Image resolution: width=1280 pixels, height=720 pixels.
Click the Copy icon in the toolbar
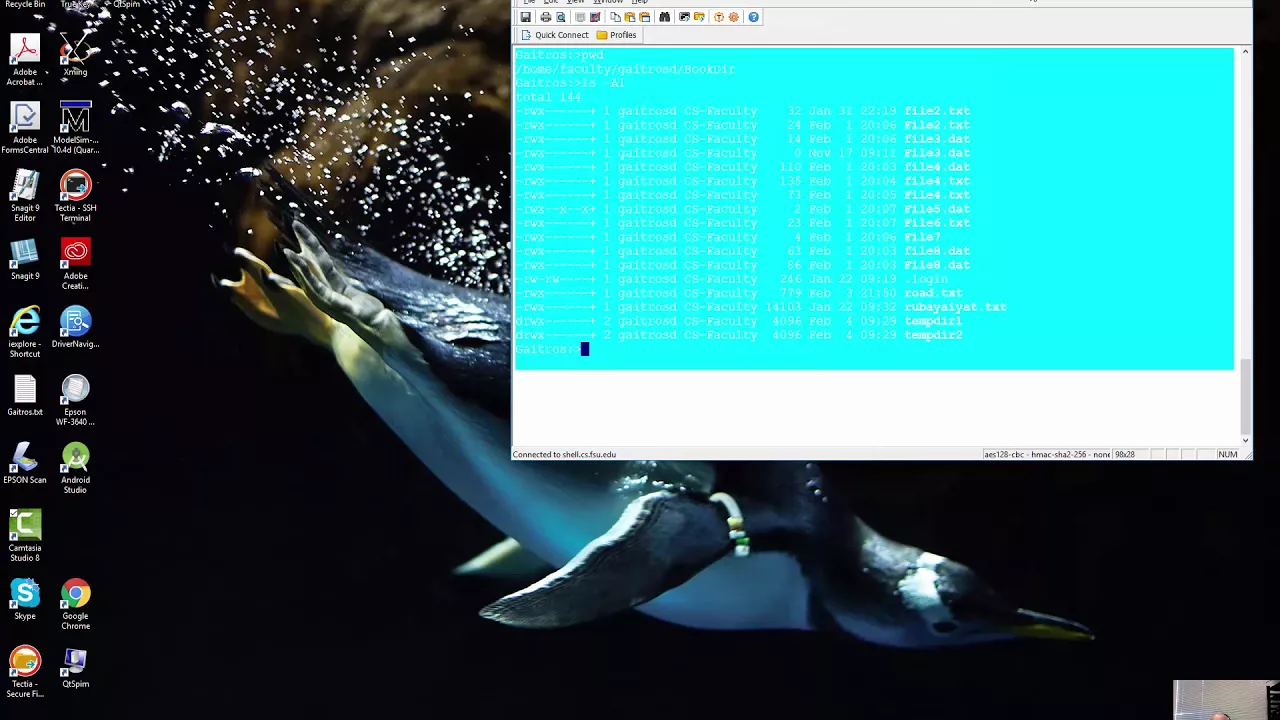tap(615, 17)
